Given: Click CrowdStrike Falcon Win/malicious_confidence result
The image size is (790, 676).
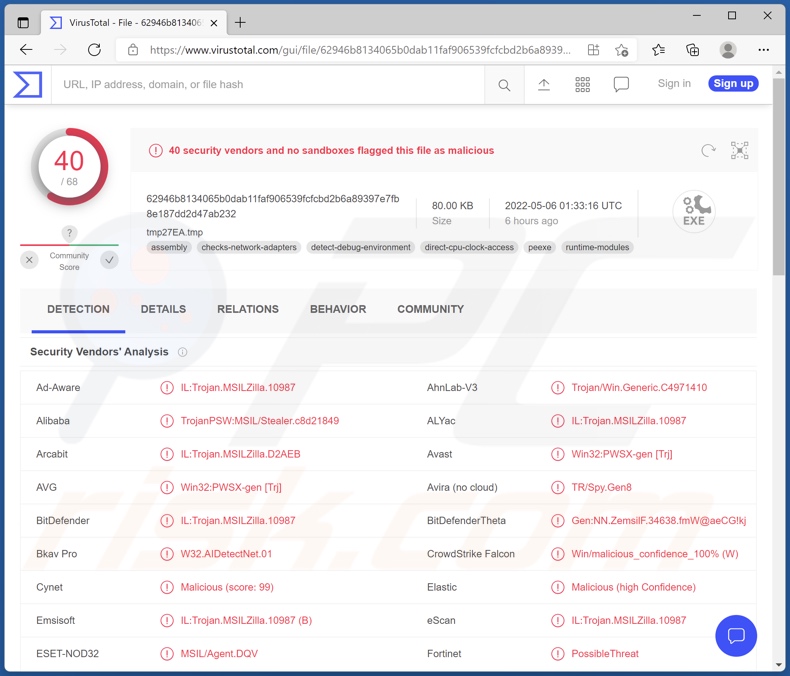Looking at the screenshot, I should (654, 554).
